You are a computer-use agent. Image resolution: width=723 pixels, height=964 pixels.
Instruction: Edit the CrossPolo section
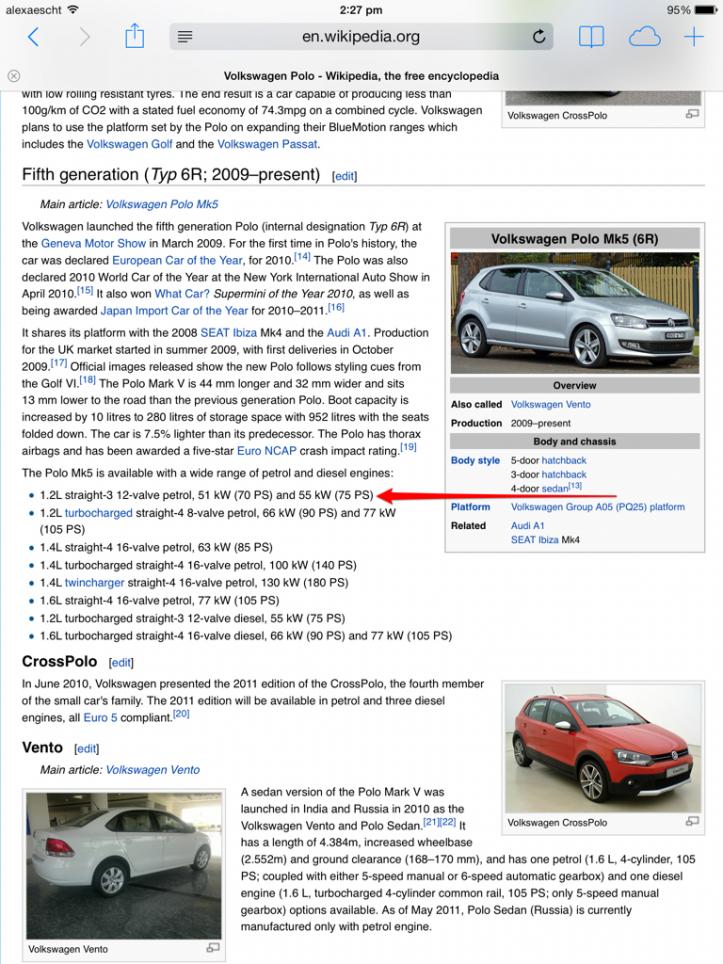[x=120, y=662]
